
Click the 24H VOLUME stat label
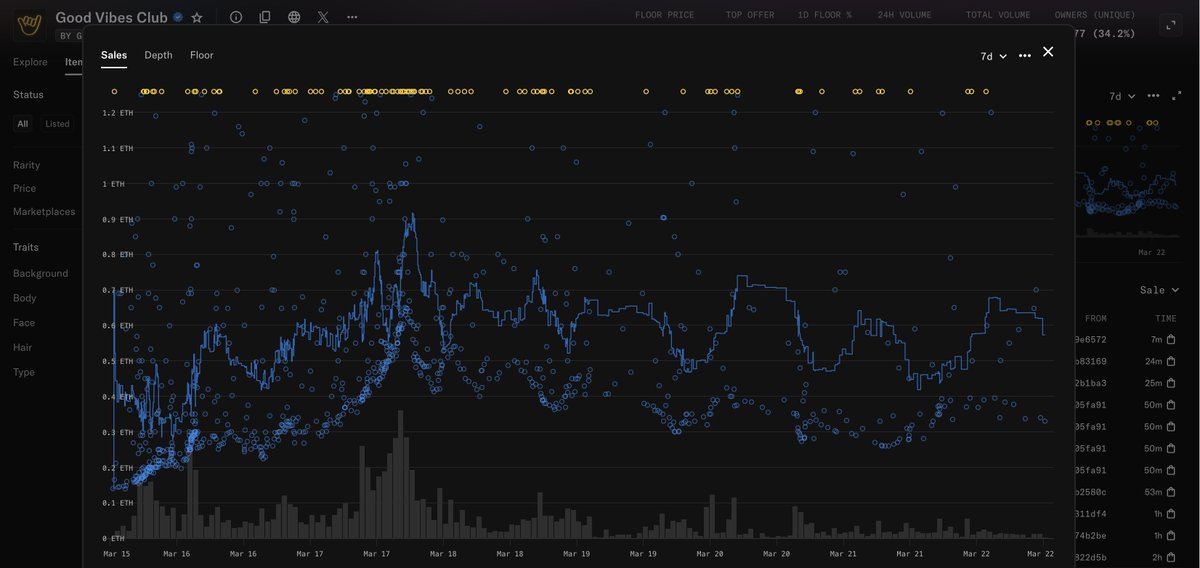point(904,15)
